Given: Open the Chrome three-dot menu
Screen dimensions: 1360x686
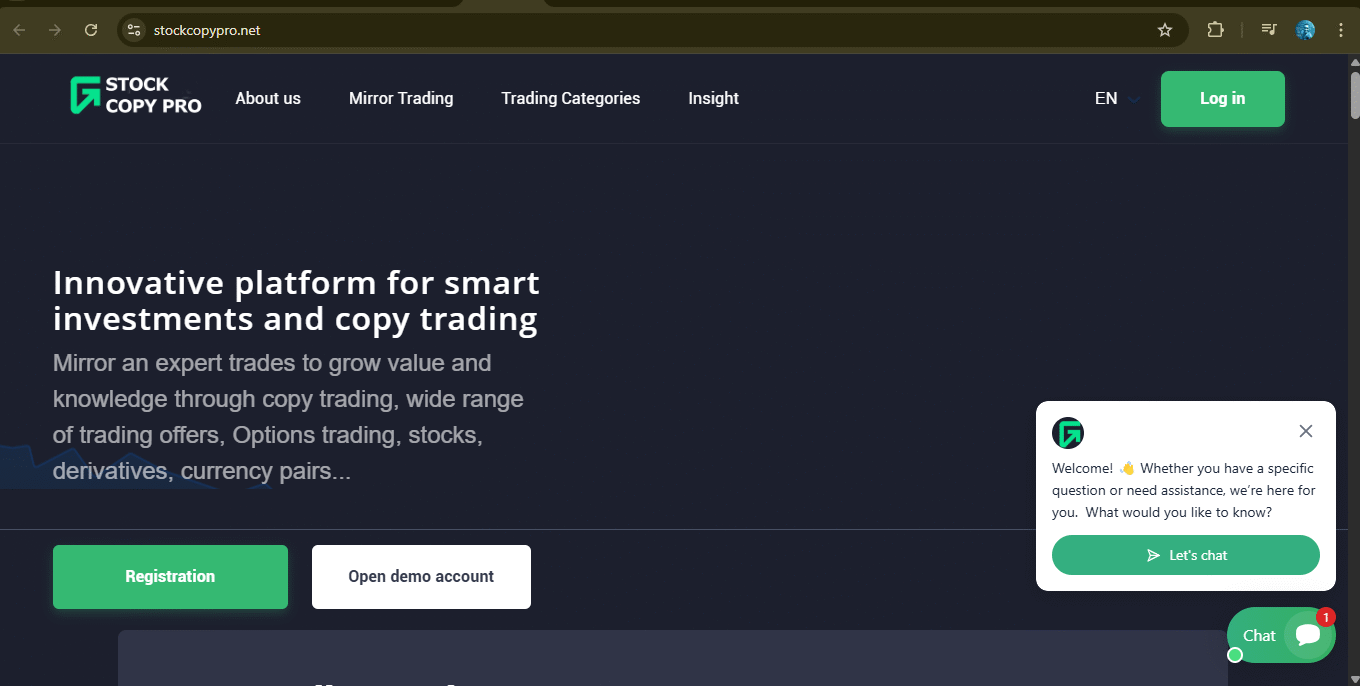Looking at the screenshot, I should 1341,30.
